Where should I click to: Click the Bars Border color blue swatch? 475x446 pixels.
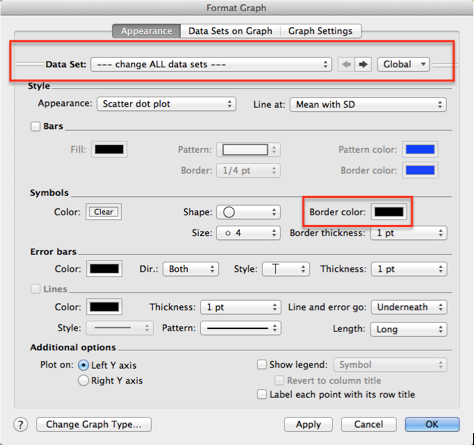click(420, 171)
